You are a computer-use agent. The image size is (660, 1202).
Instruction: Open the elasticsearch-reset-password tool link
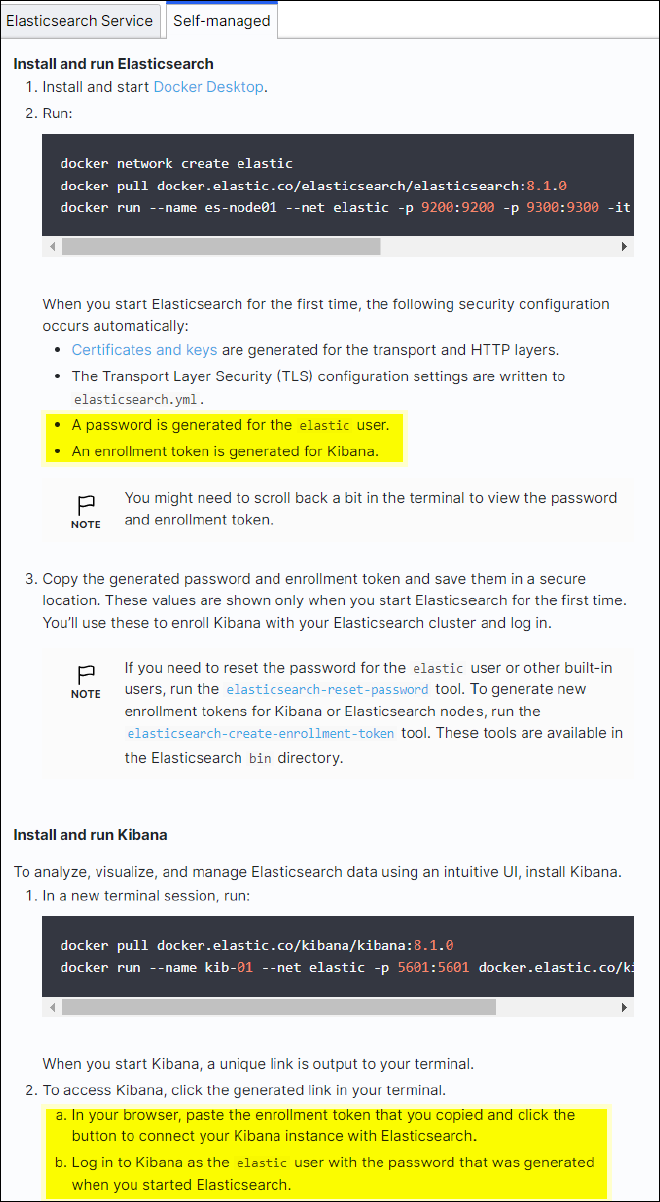(x=327, y=690)
